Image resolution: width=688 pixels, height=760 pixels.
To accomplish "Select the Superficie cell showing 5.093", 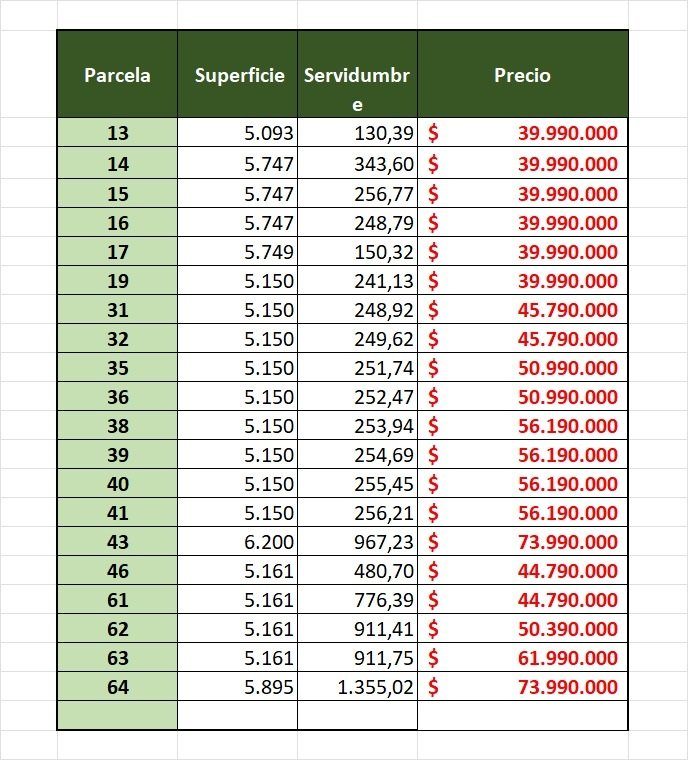I will pos(237,132).
